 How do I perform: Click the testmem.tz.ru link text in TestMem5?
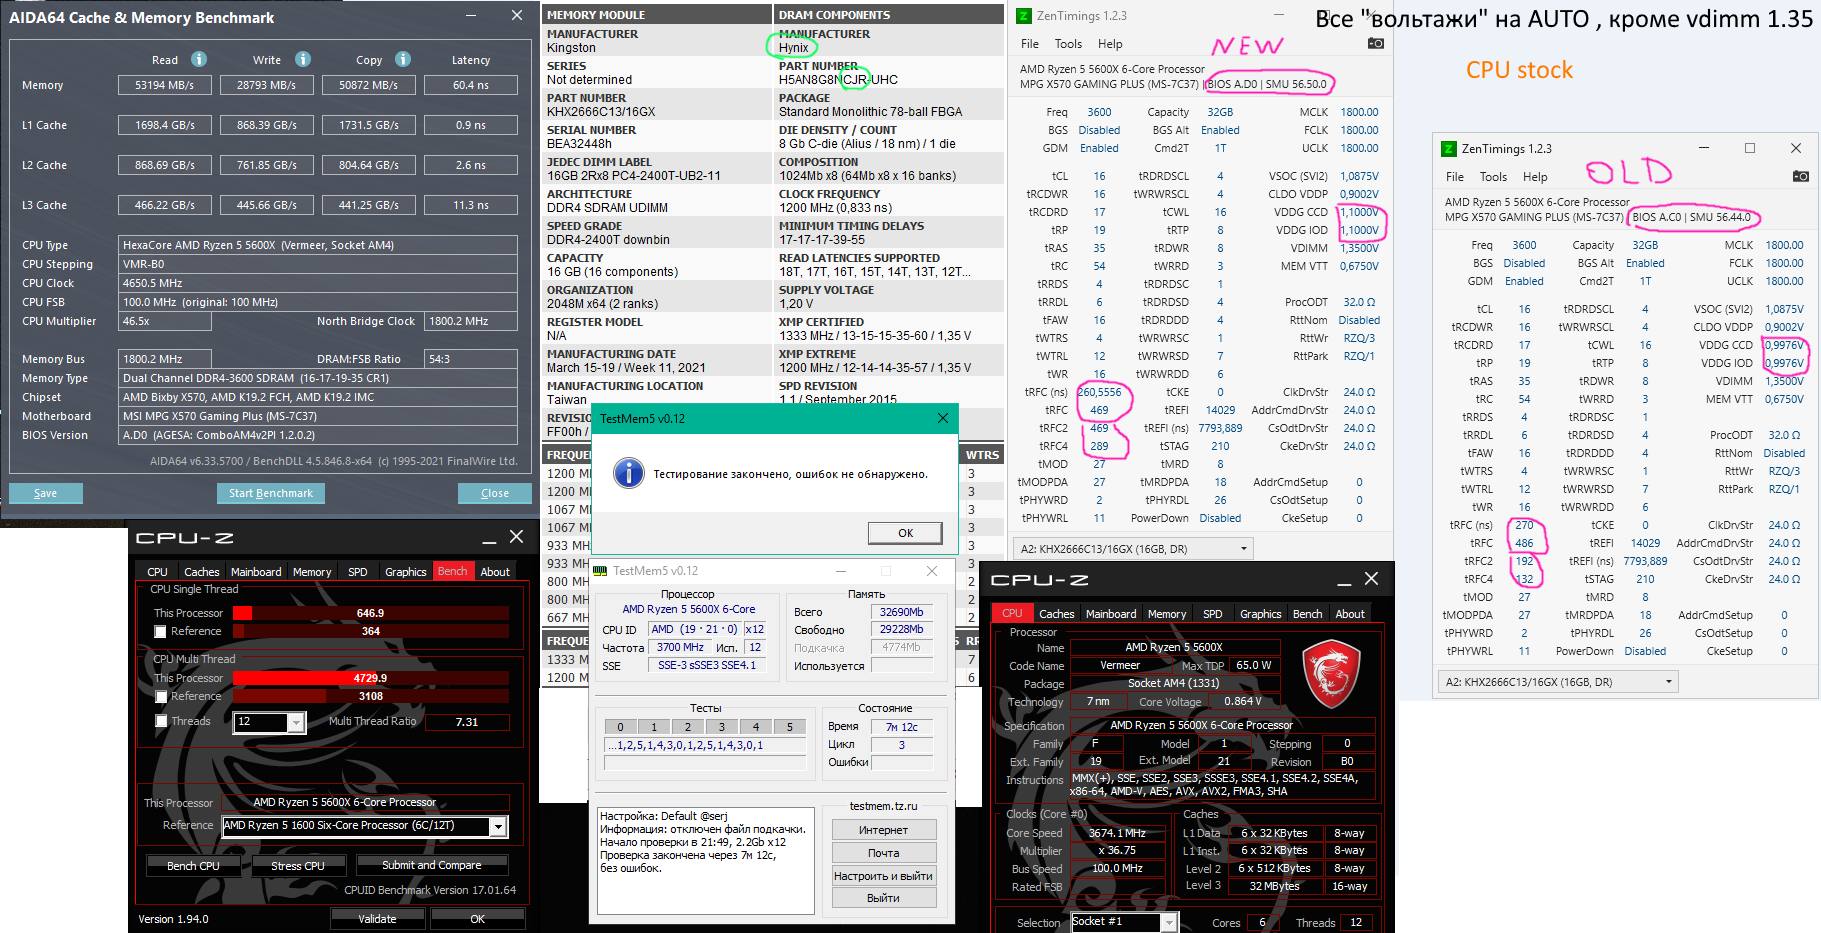click(883, 806)
